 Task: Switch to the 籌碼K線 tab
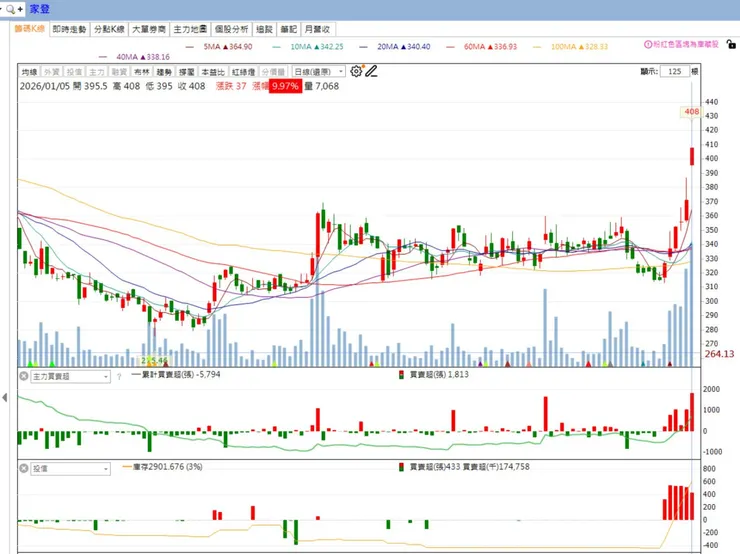(x=29, y=29)
